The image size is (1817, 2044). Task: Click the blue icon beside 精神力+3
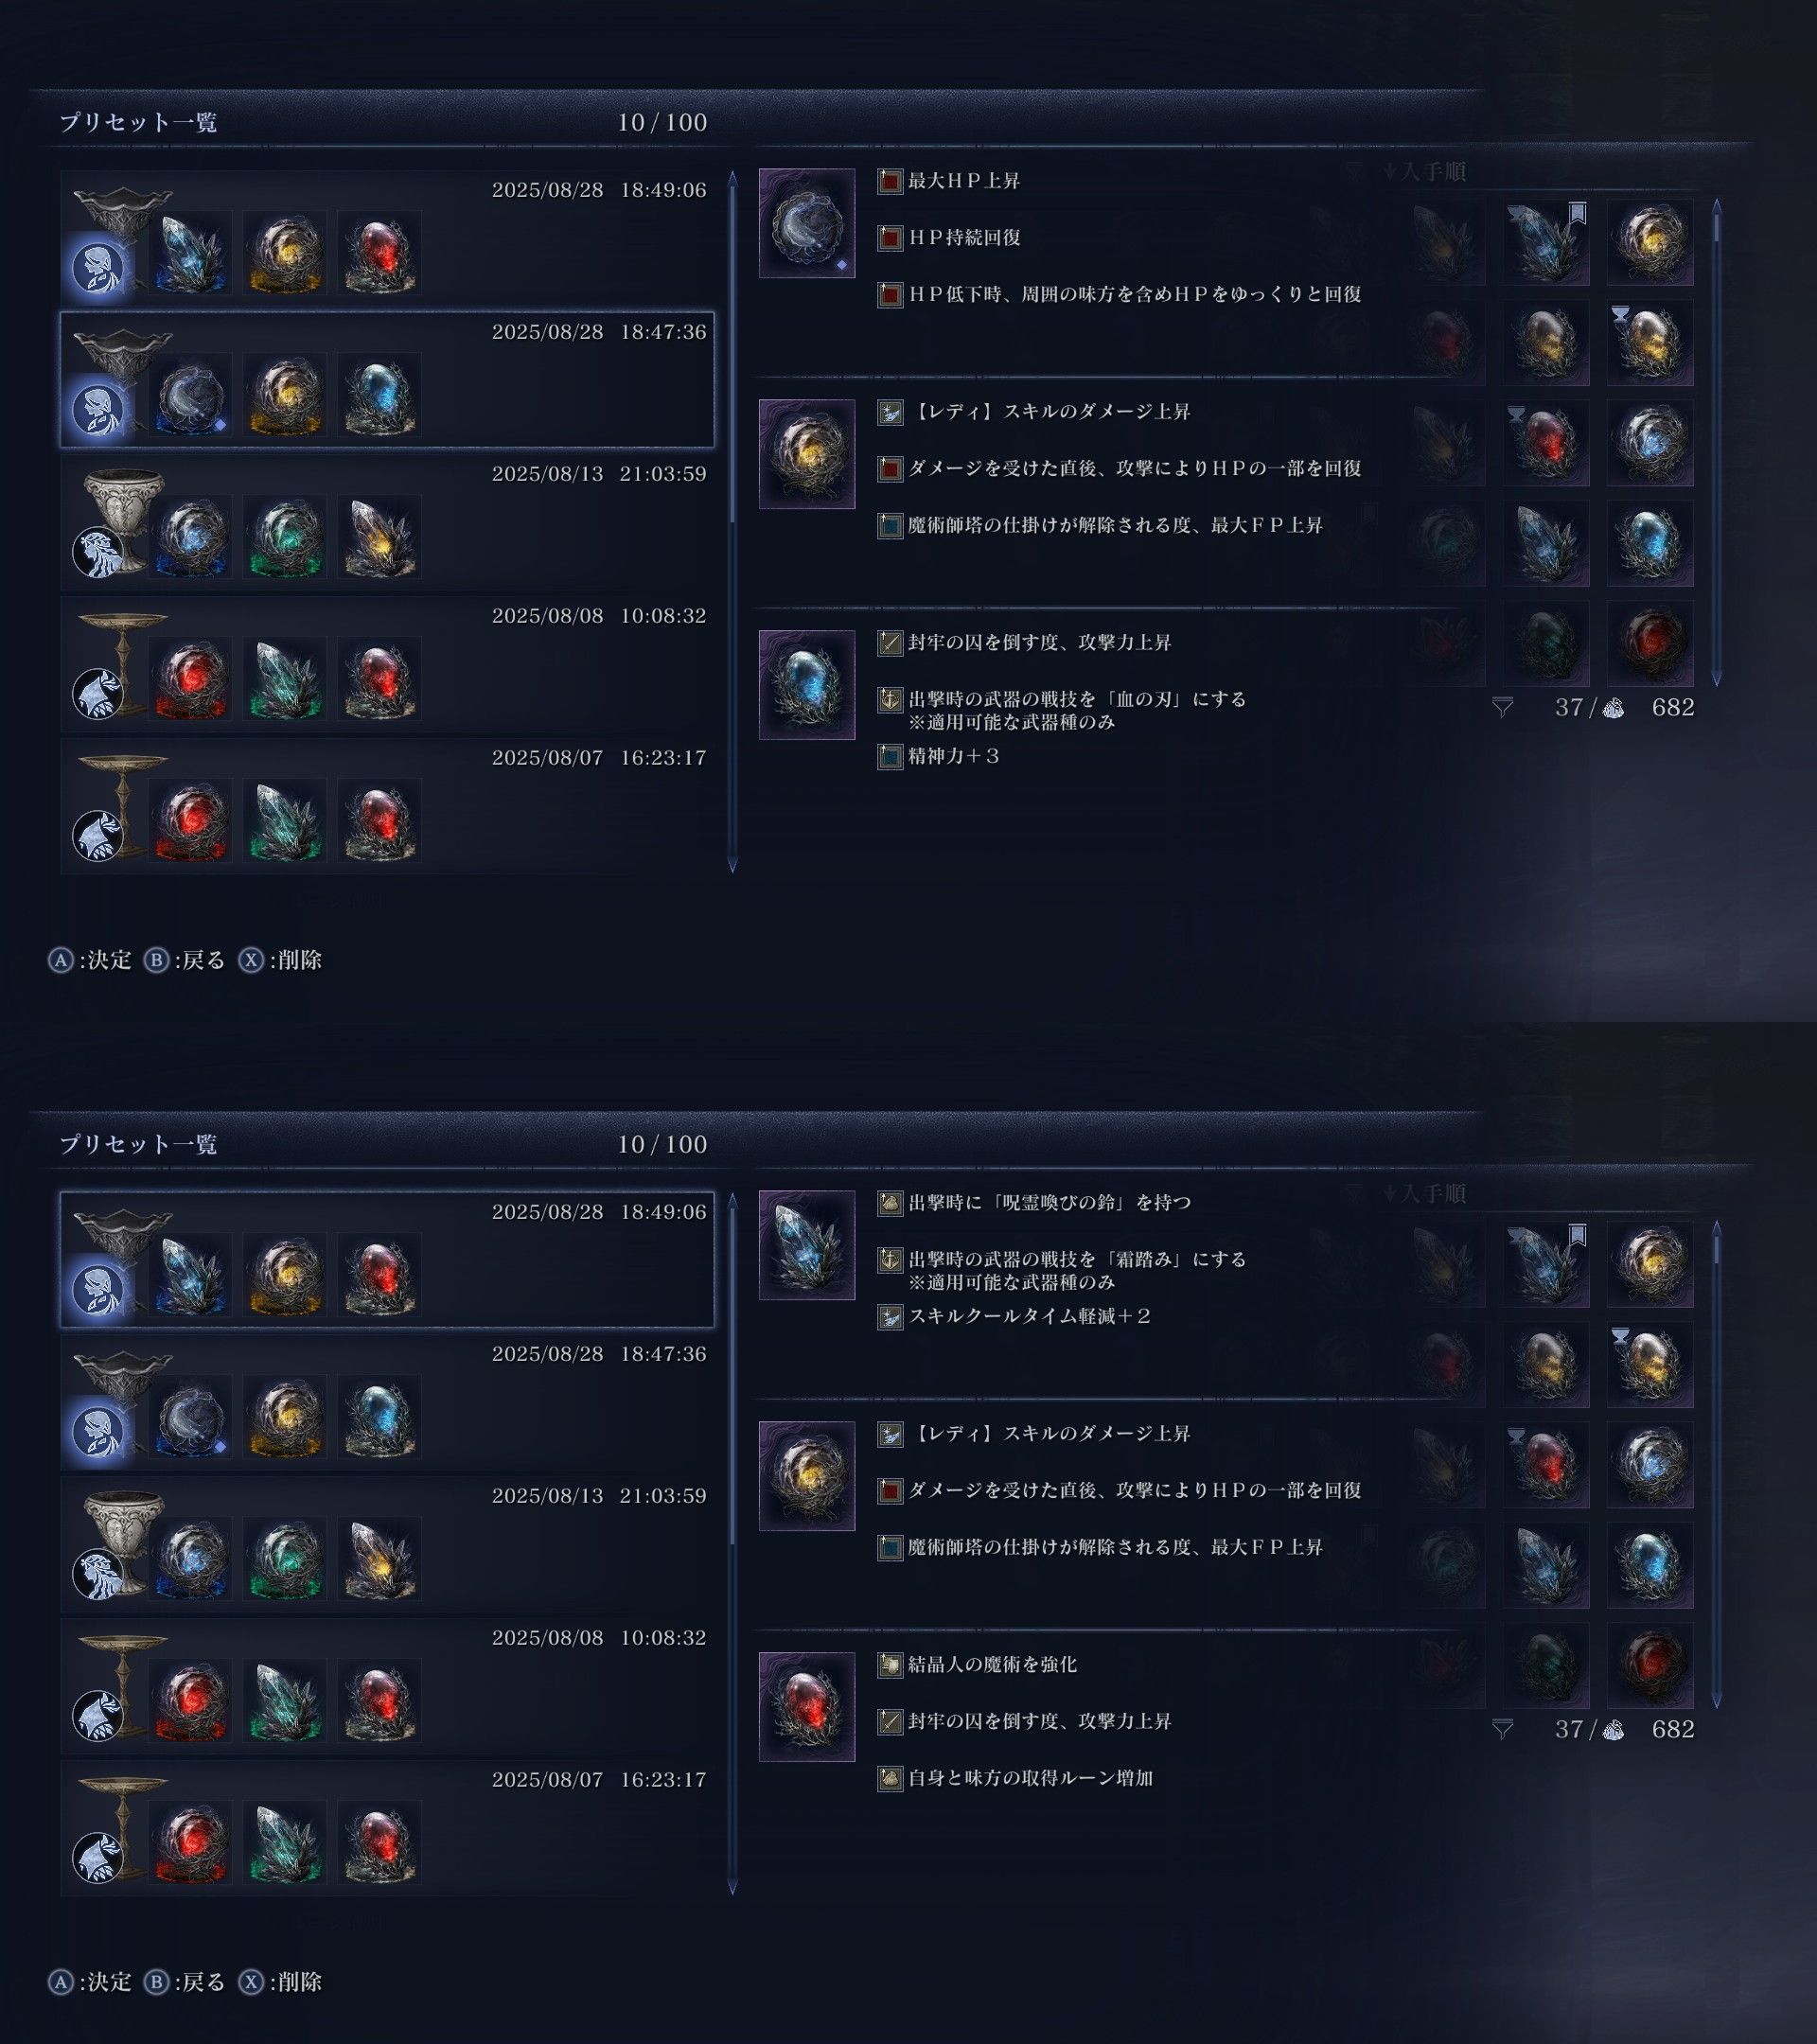click(x=890, y=757)
